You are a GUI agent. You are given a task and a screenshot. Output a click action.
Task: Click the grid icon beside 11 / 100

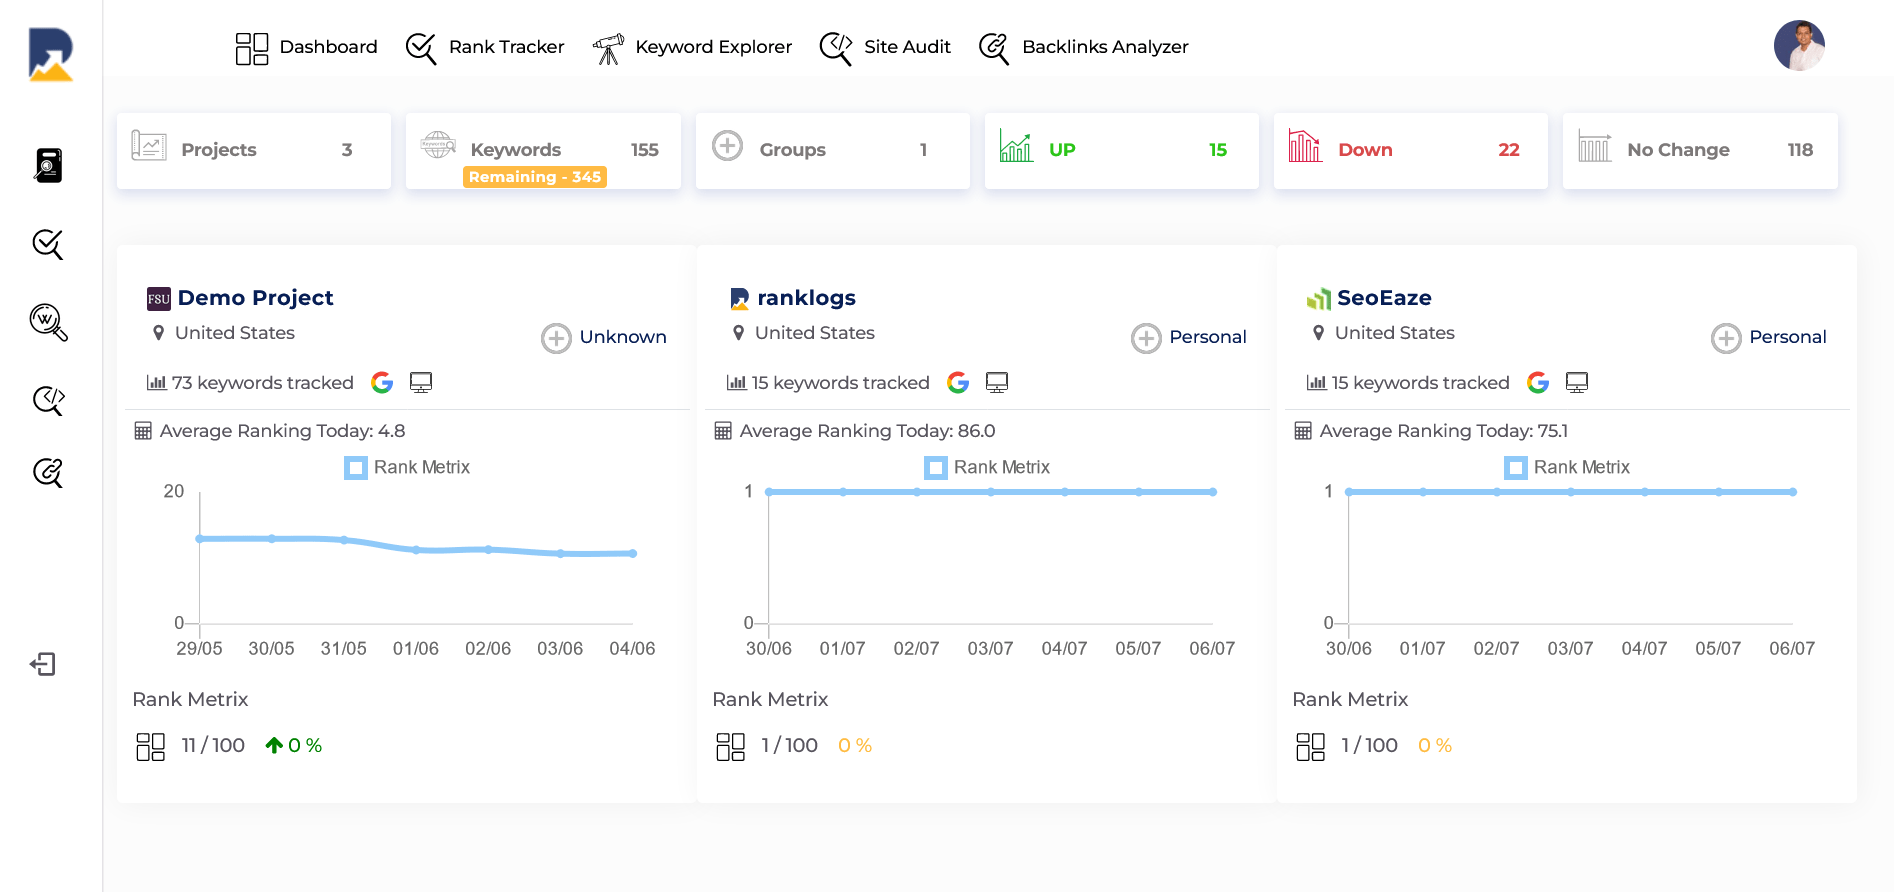(150, 747)
